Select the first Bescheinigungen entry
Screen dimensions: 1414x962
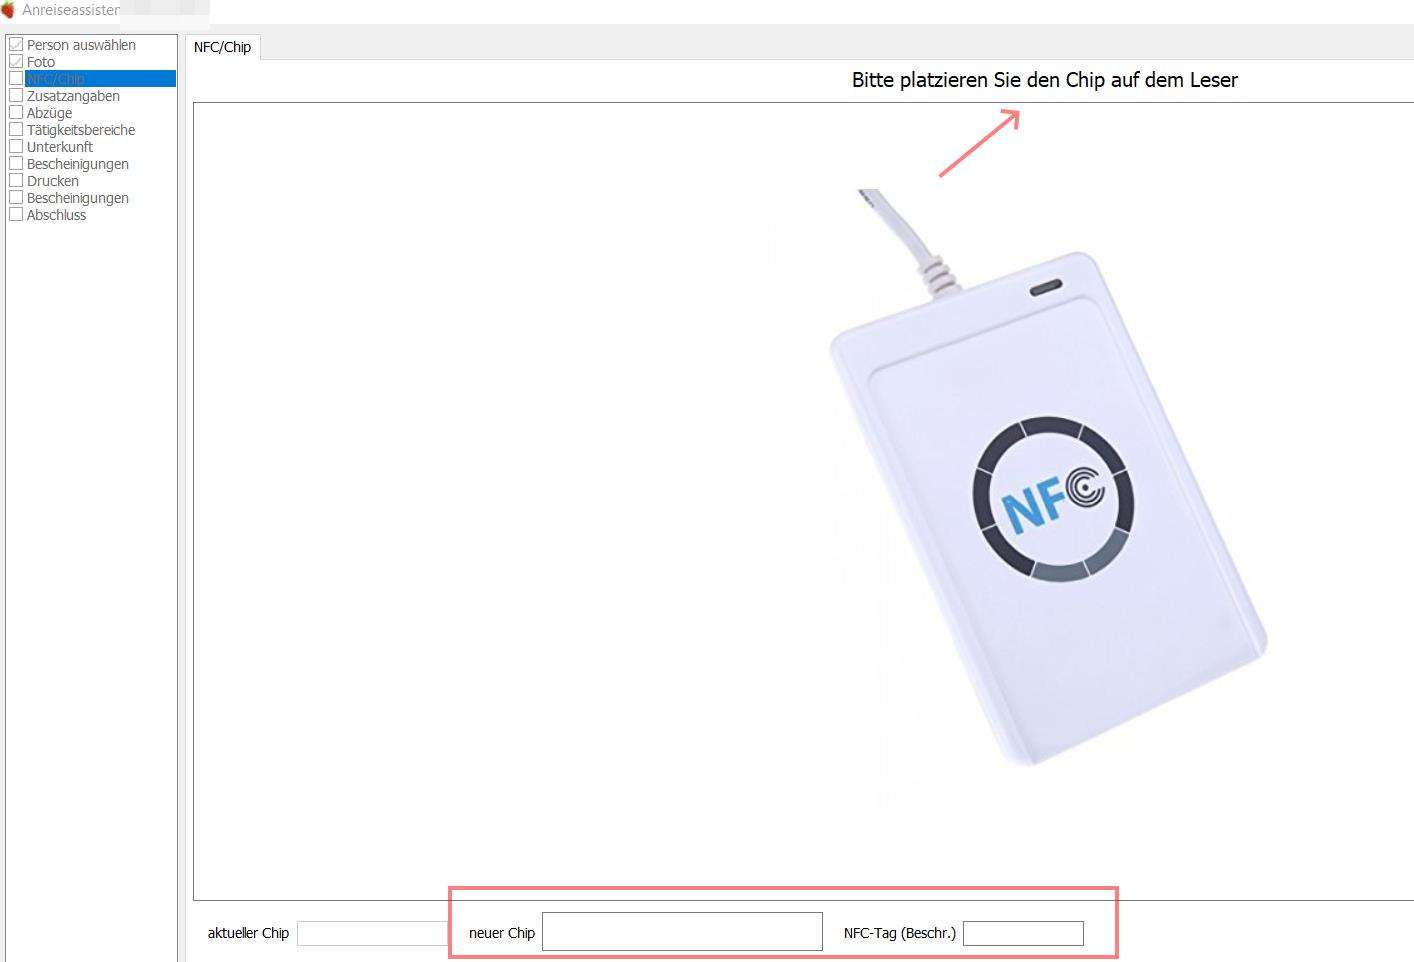[78, 164]
